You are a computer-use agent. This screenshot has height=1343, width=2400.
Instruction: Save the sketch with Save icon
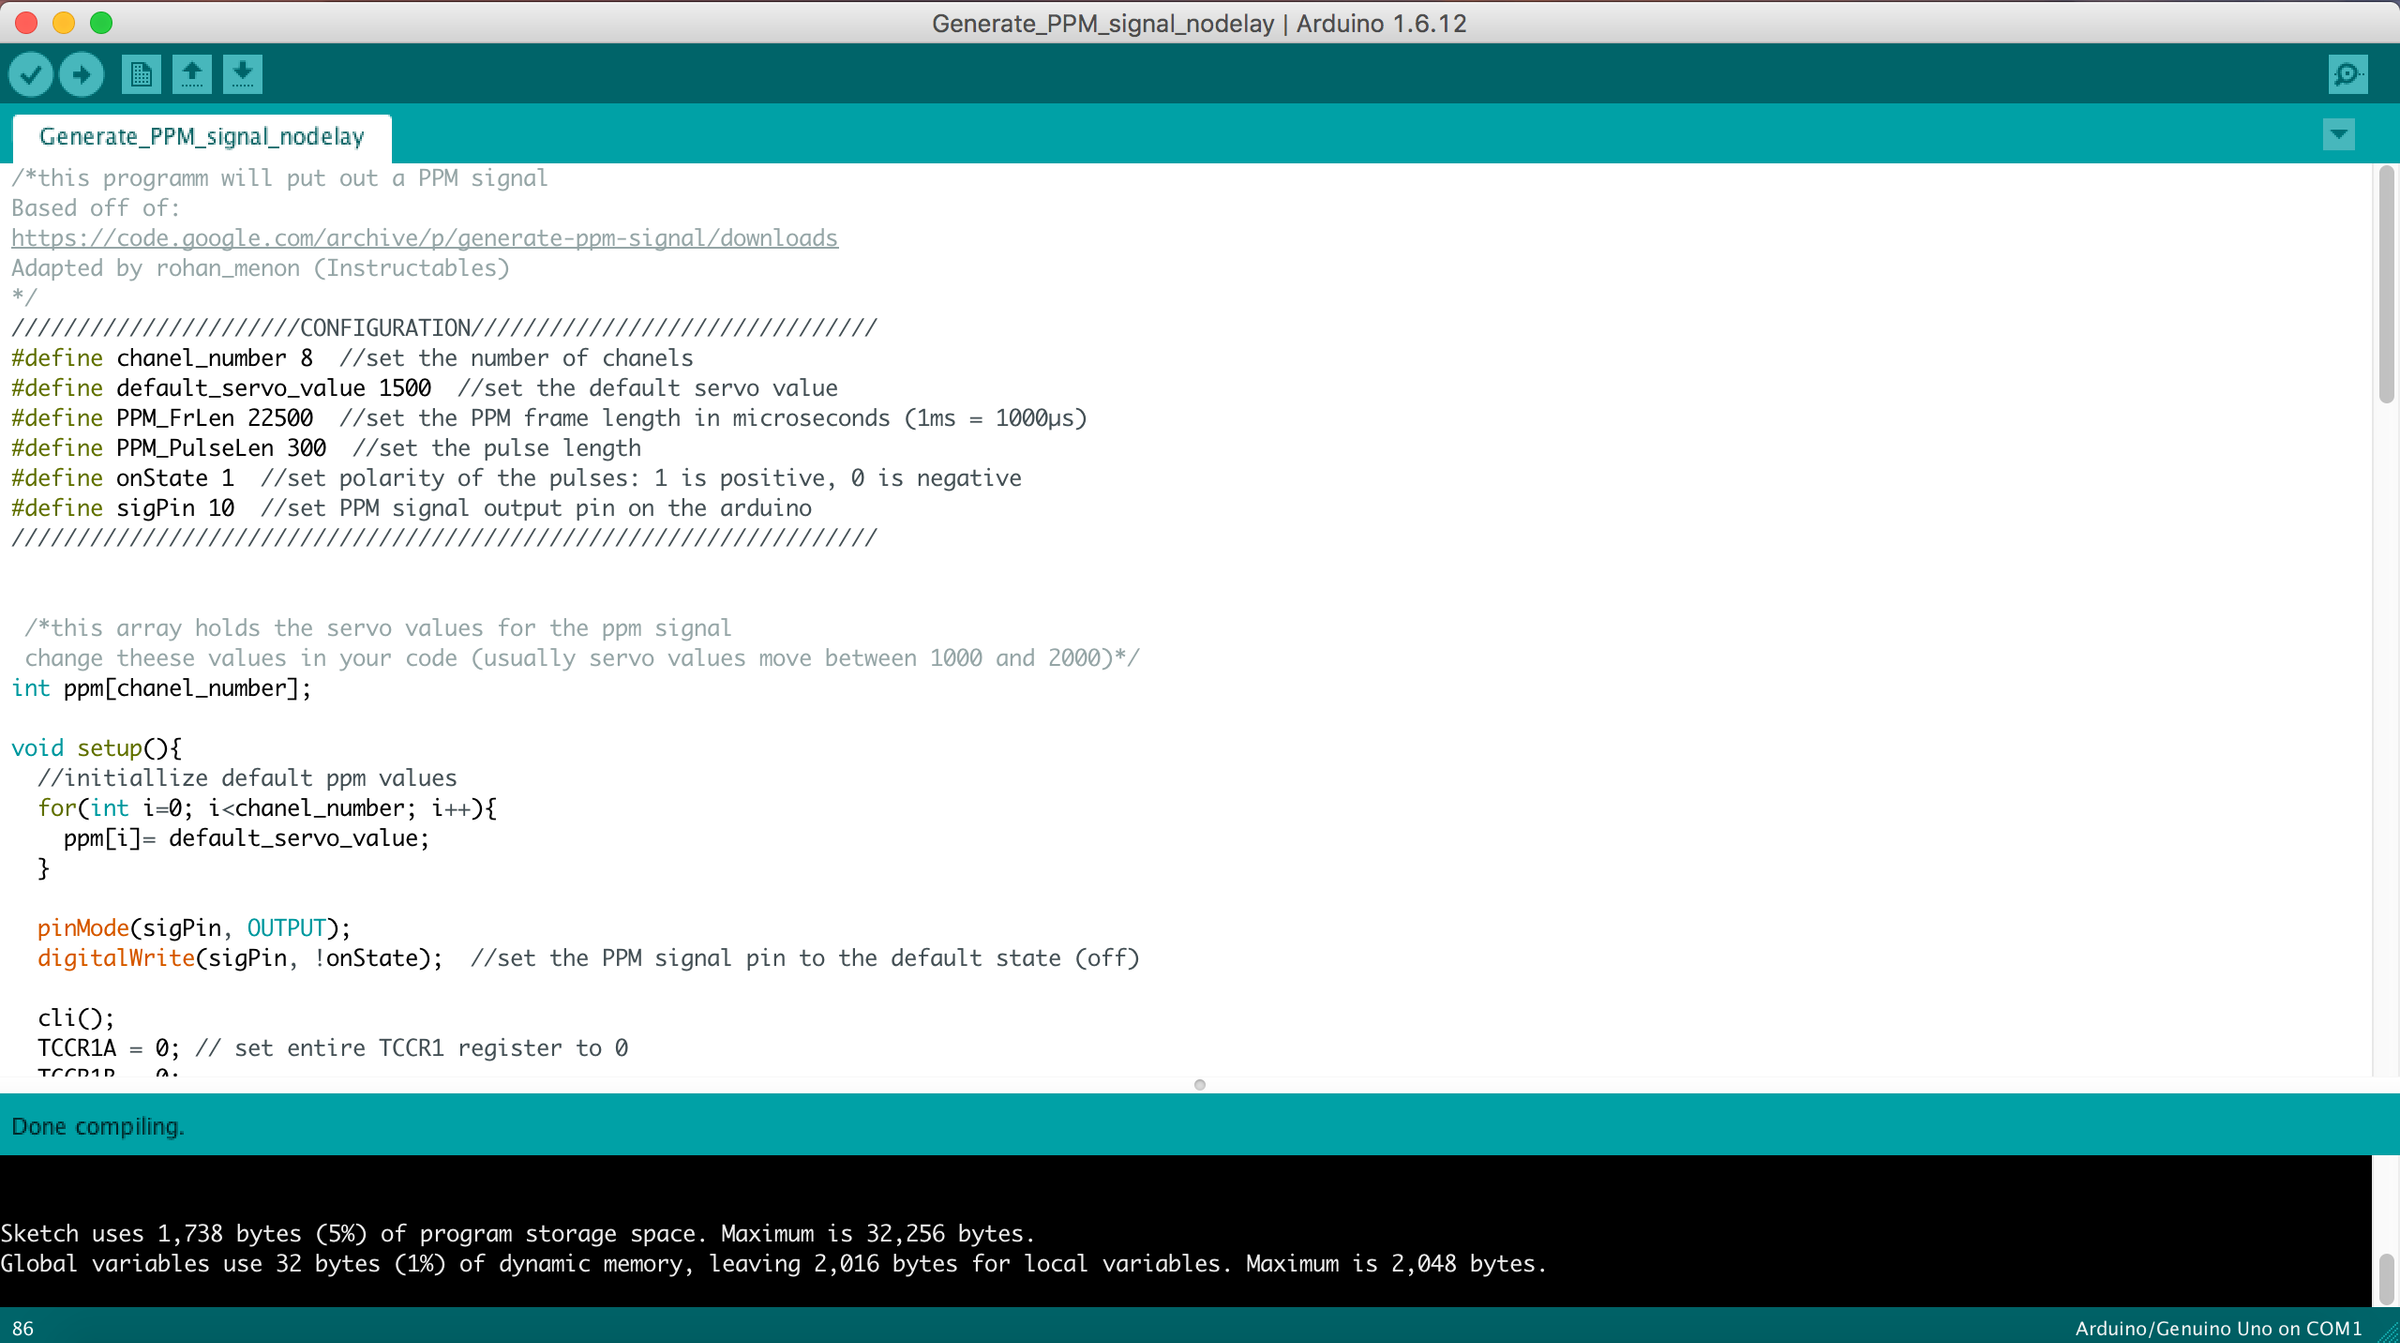point(242,74)
